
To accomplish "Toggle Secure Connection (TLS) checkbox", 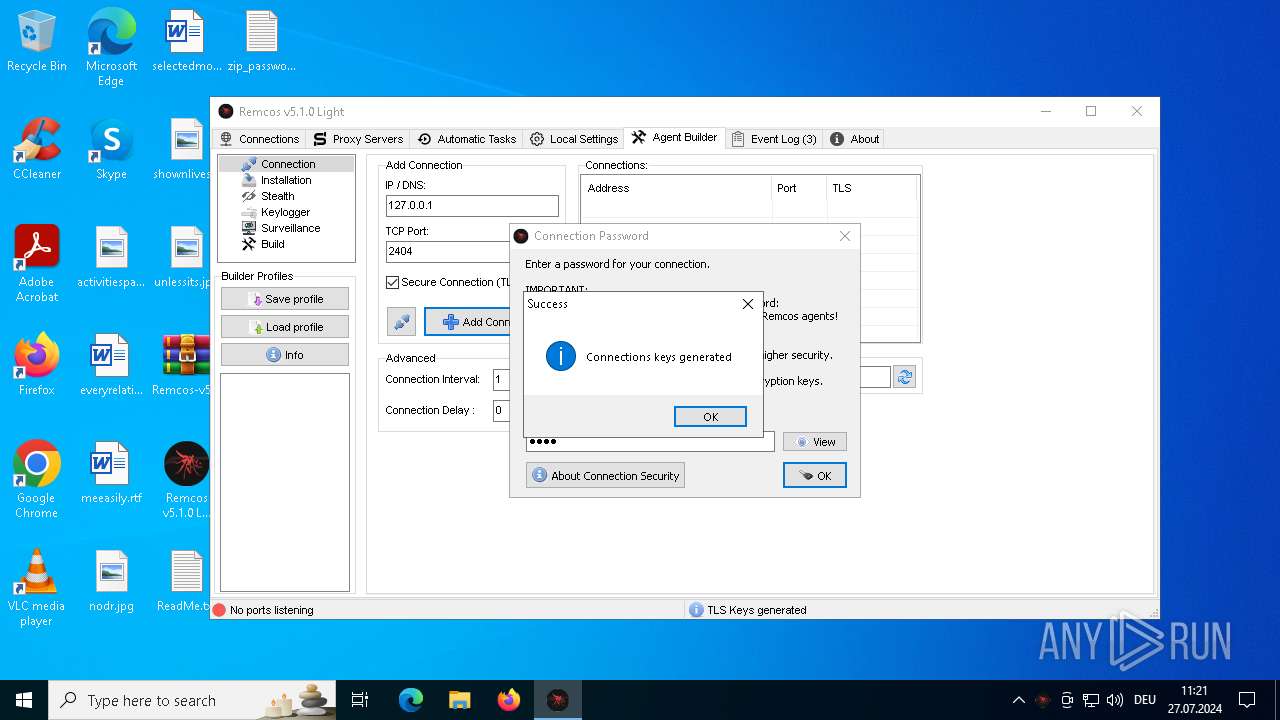I will (393, 283).
